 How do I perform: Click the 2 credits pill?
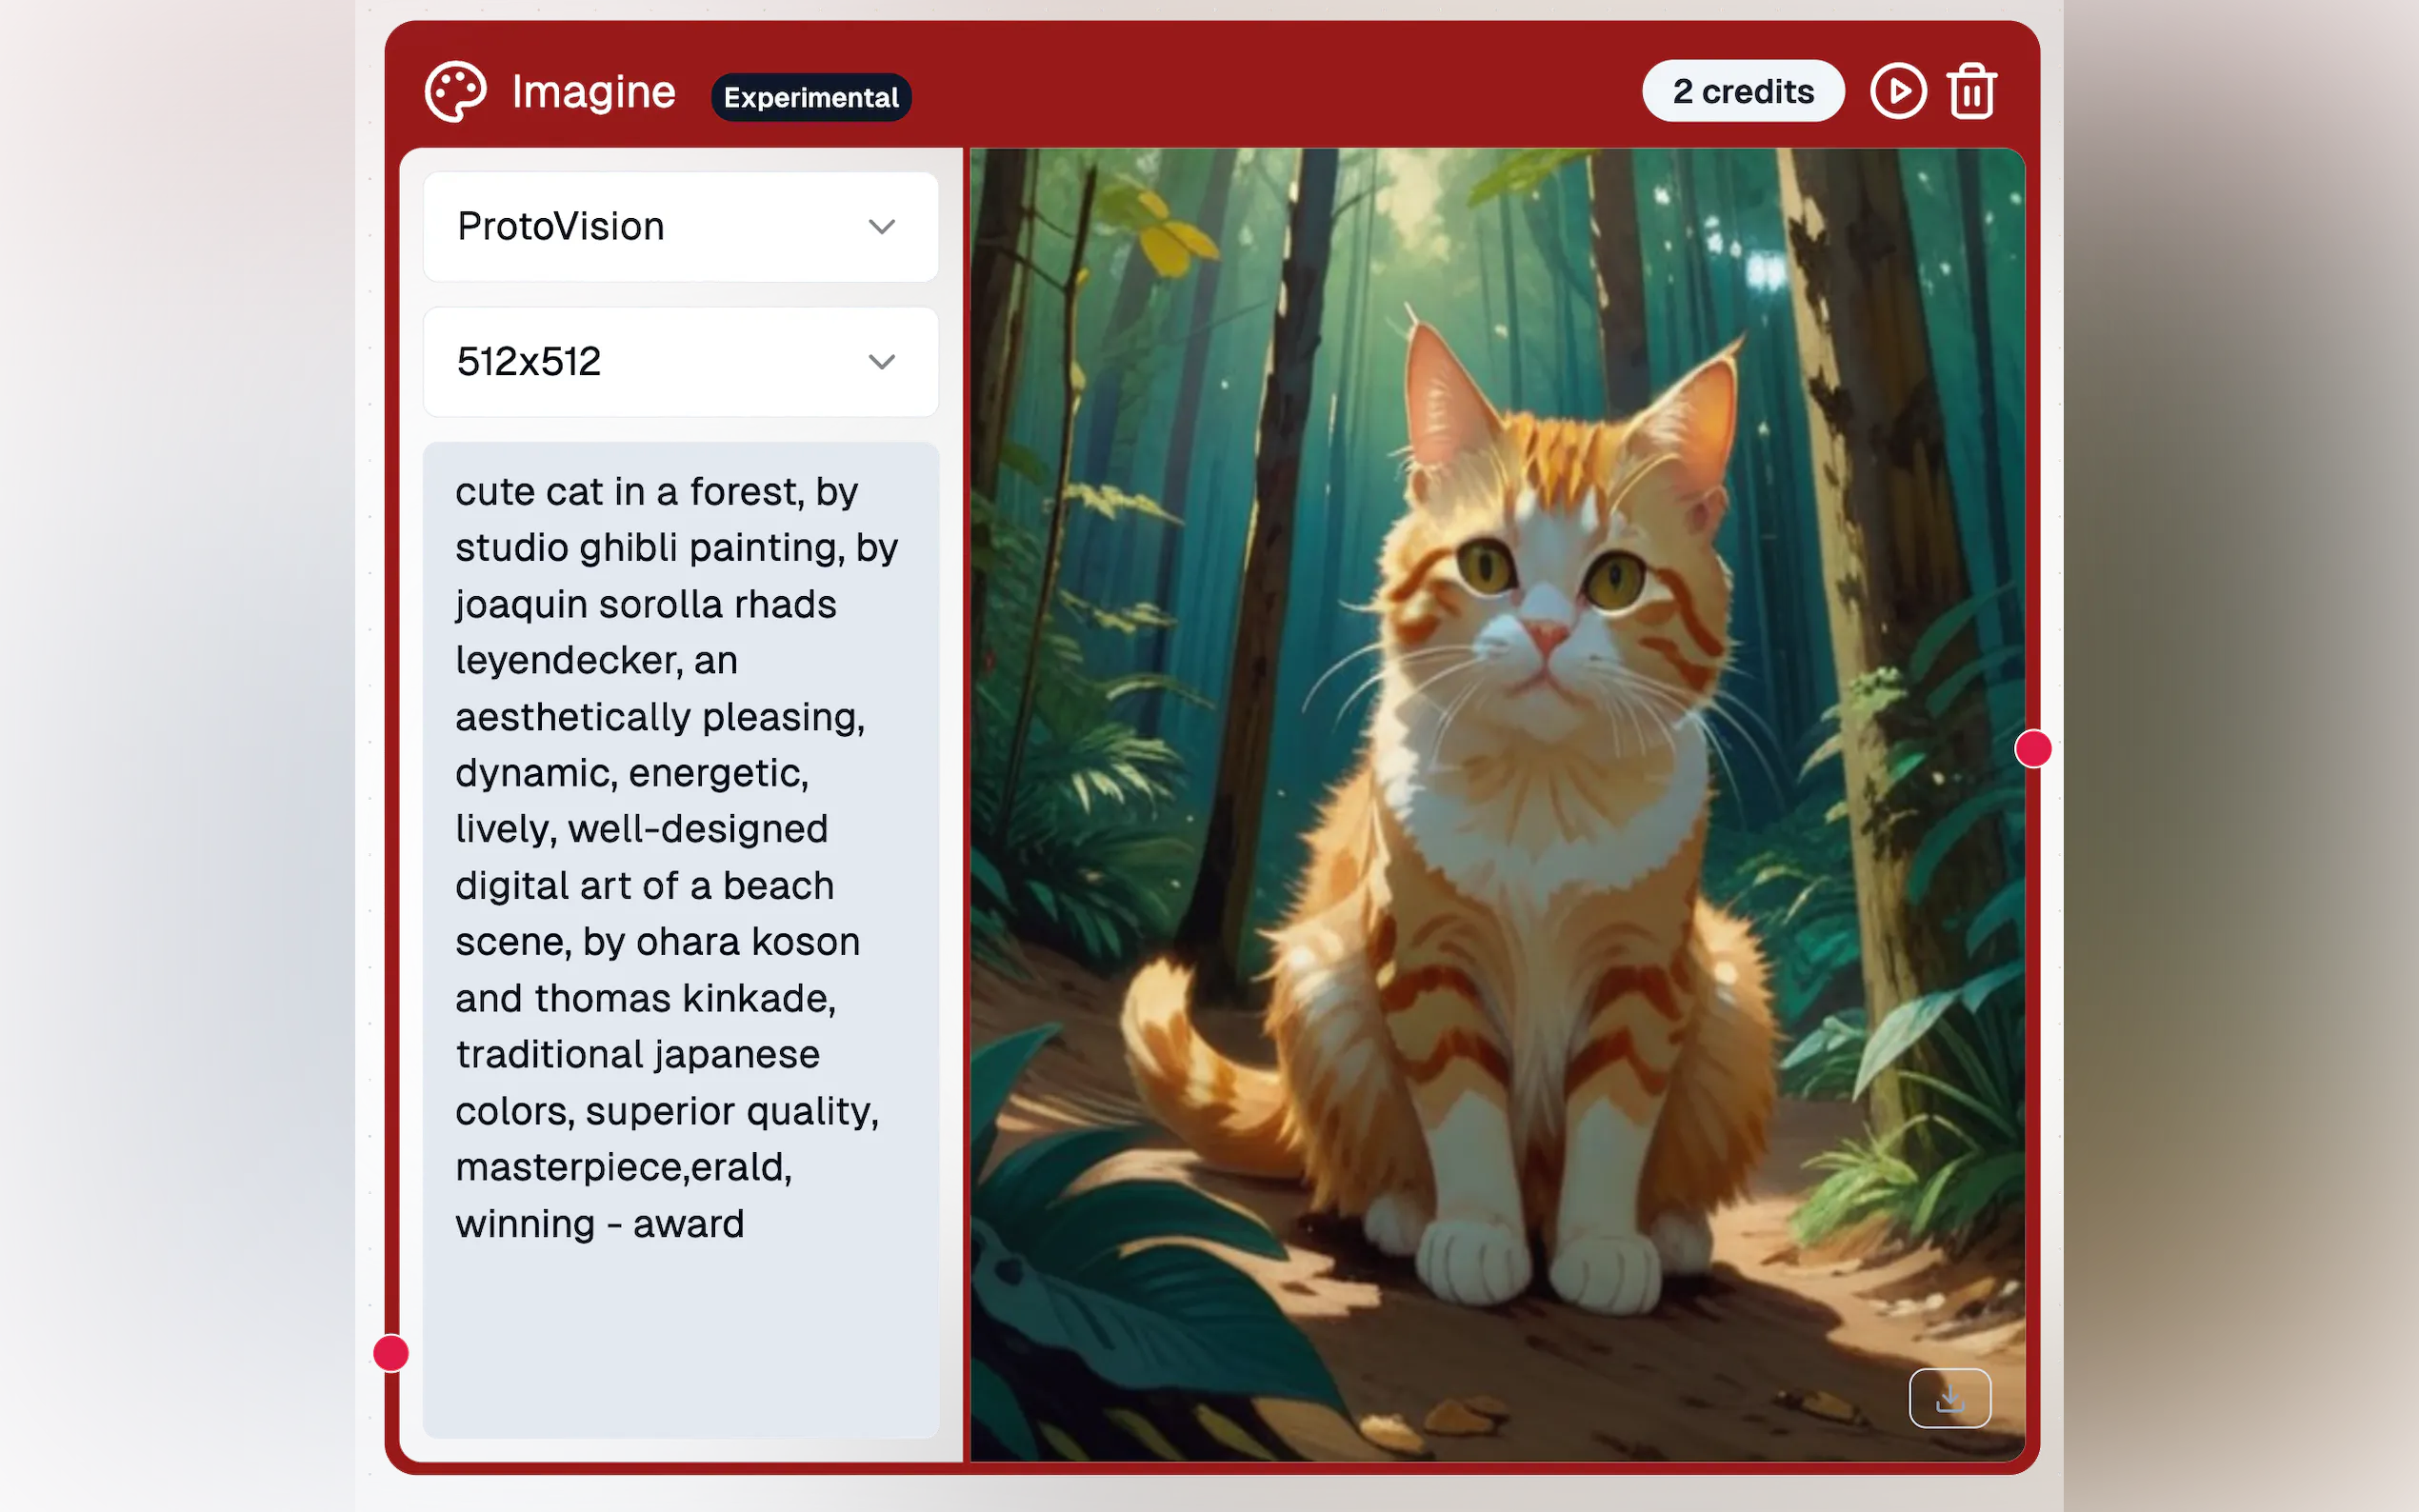pos(1743,92)
